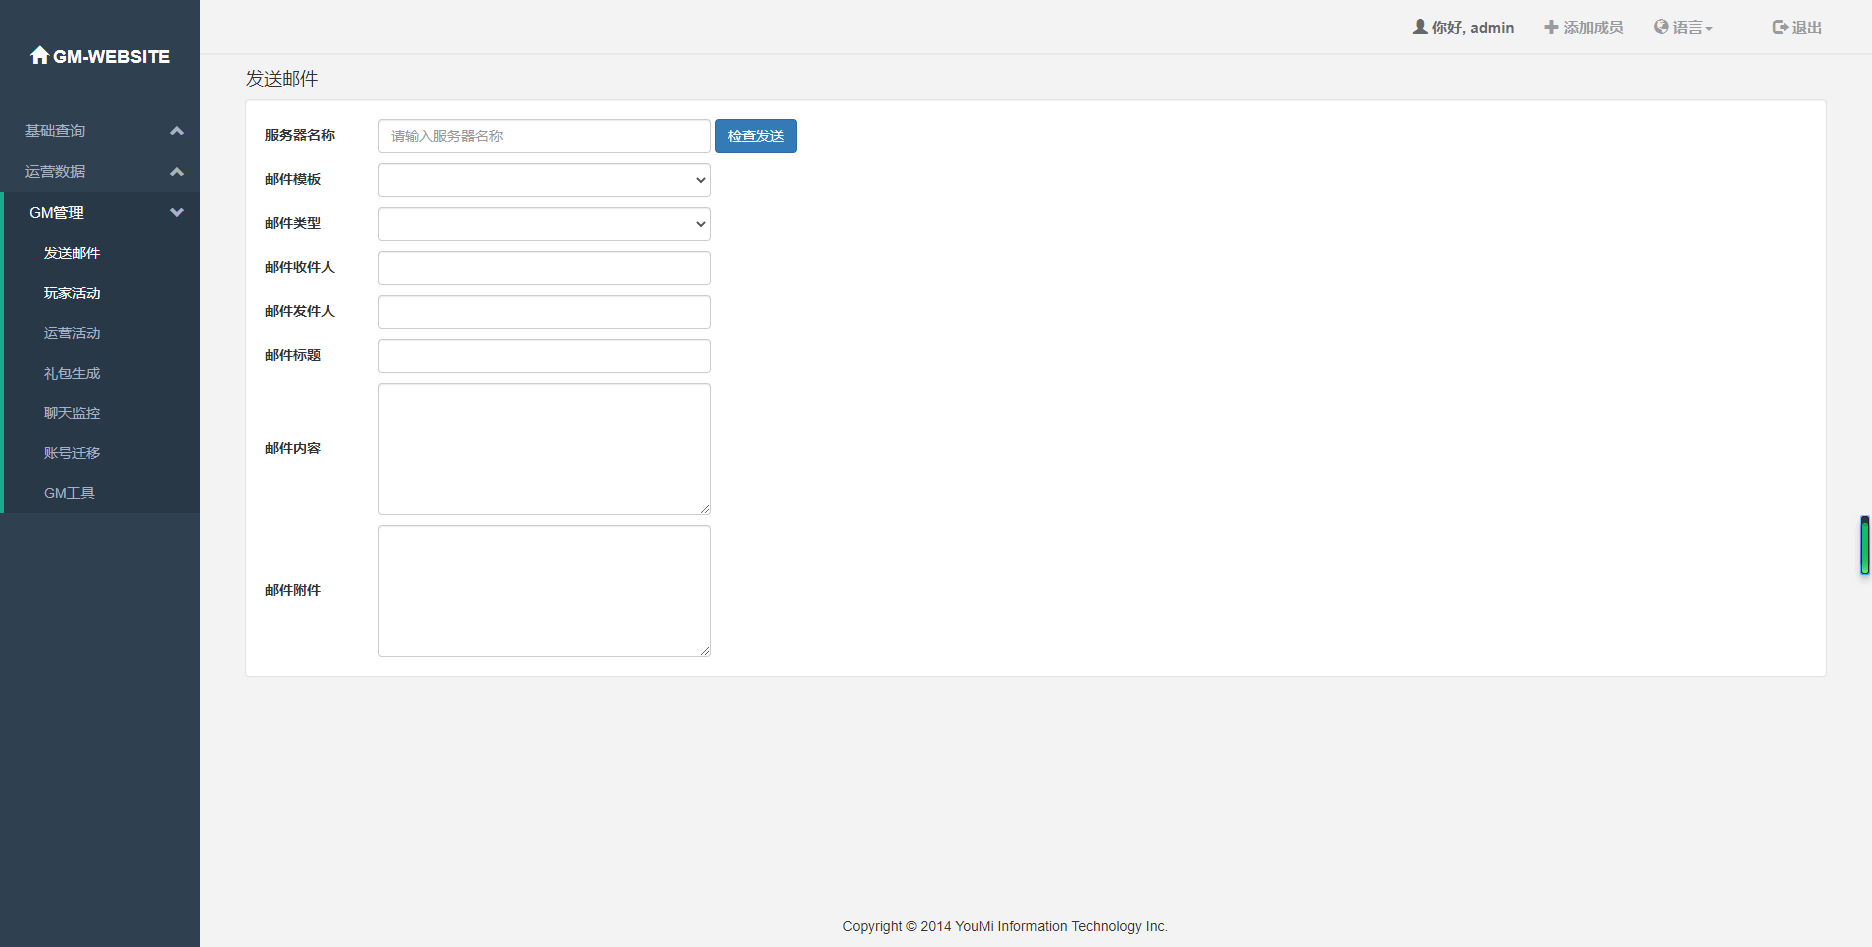Screen dimensions: 1872x947
Task: Click the 退出 logout text
Action: click(1807, 27)
